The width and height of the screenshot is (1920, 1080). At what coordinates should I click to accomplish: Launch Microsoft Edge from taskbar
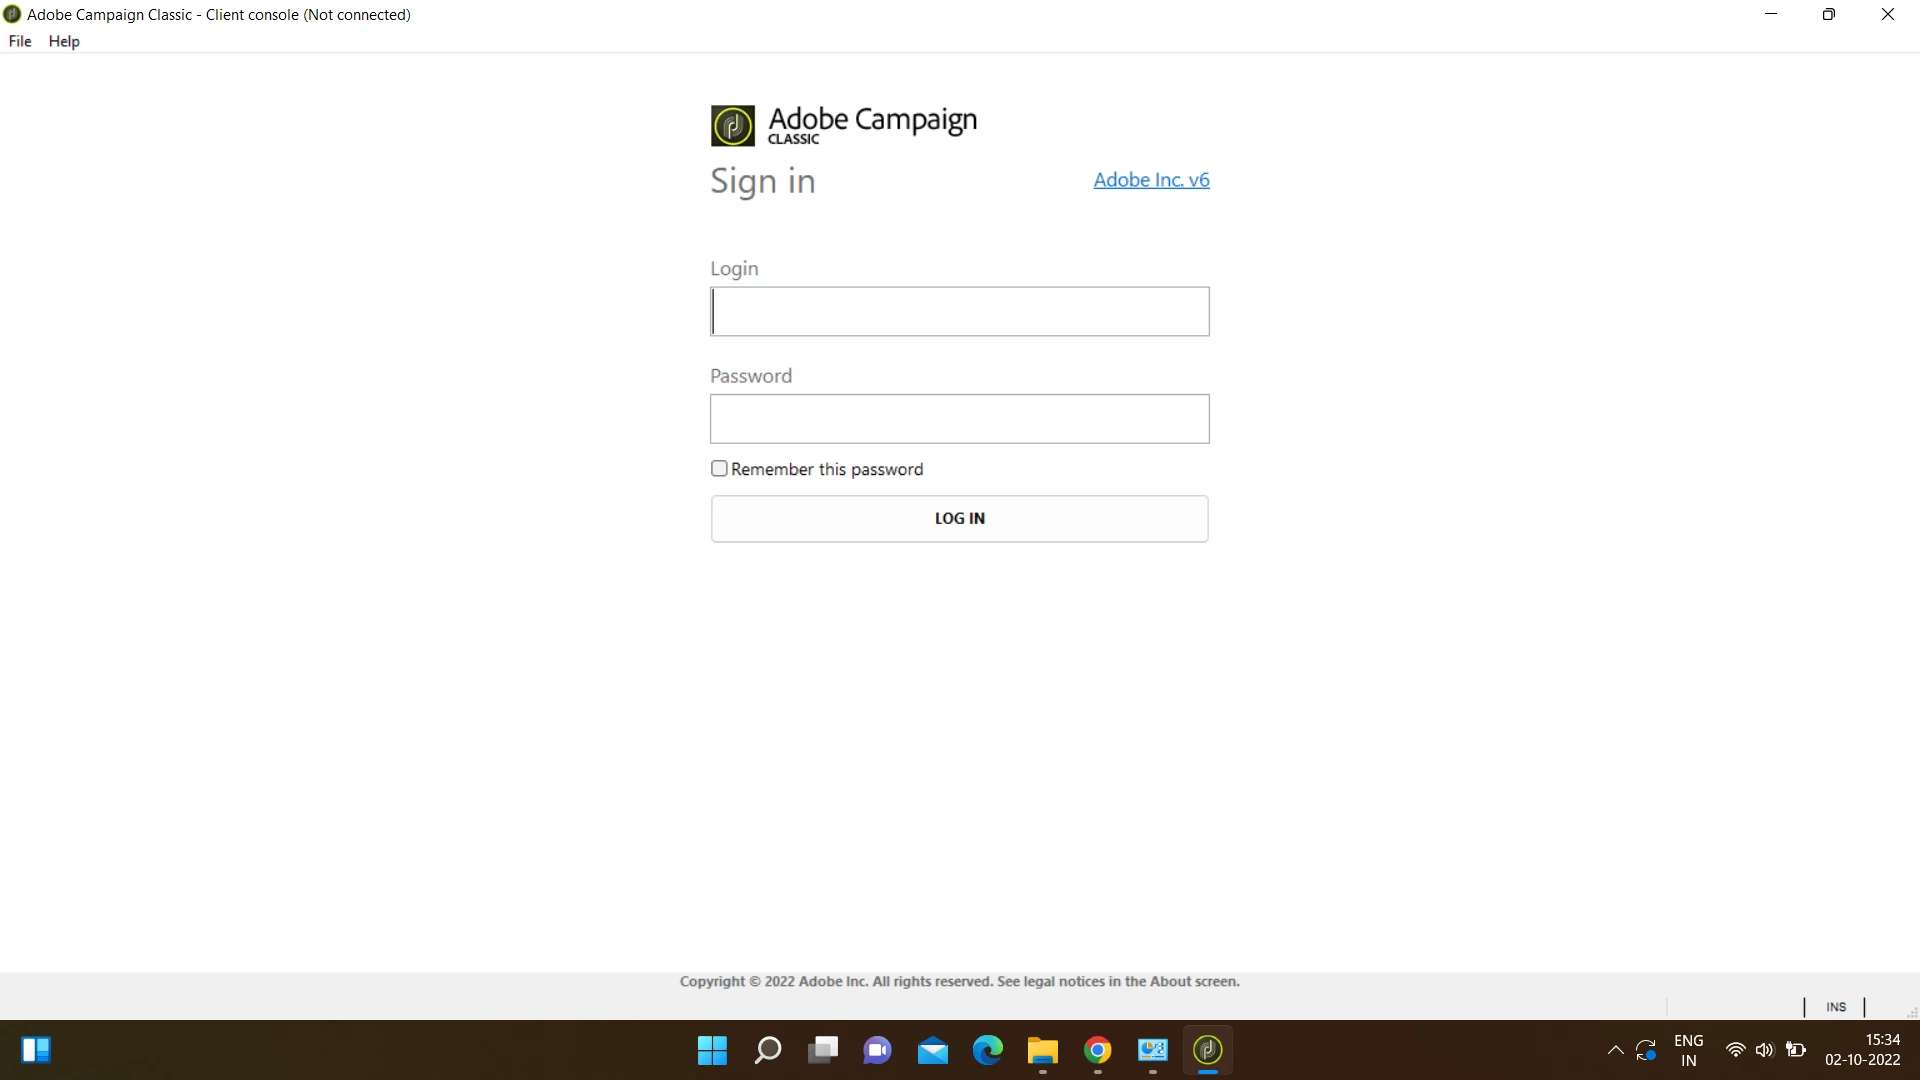point(987,1050)
